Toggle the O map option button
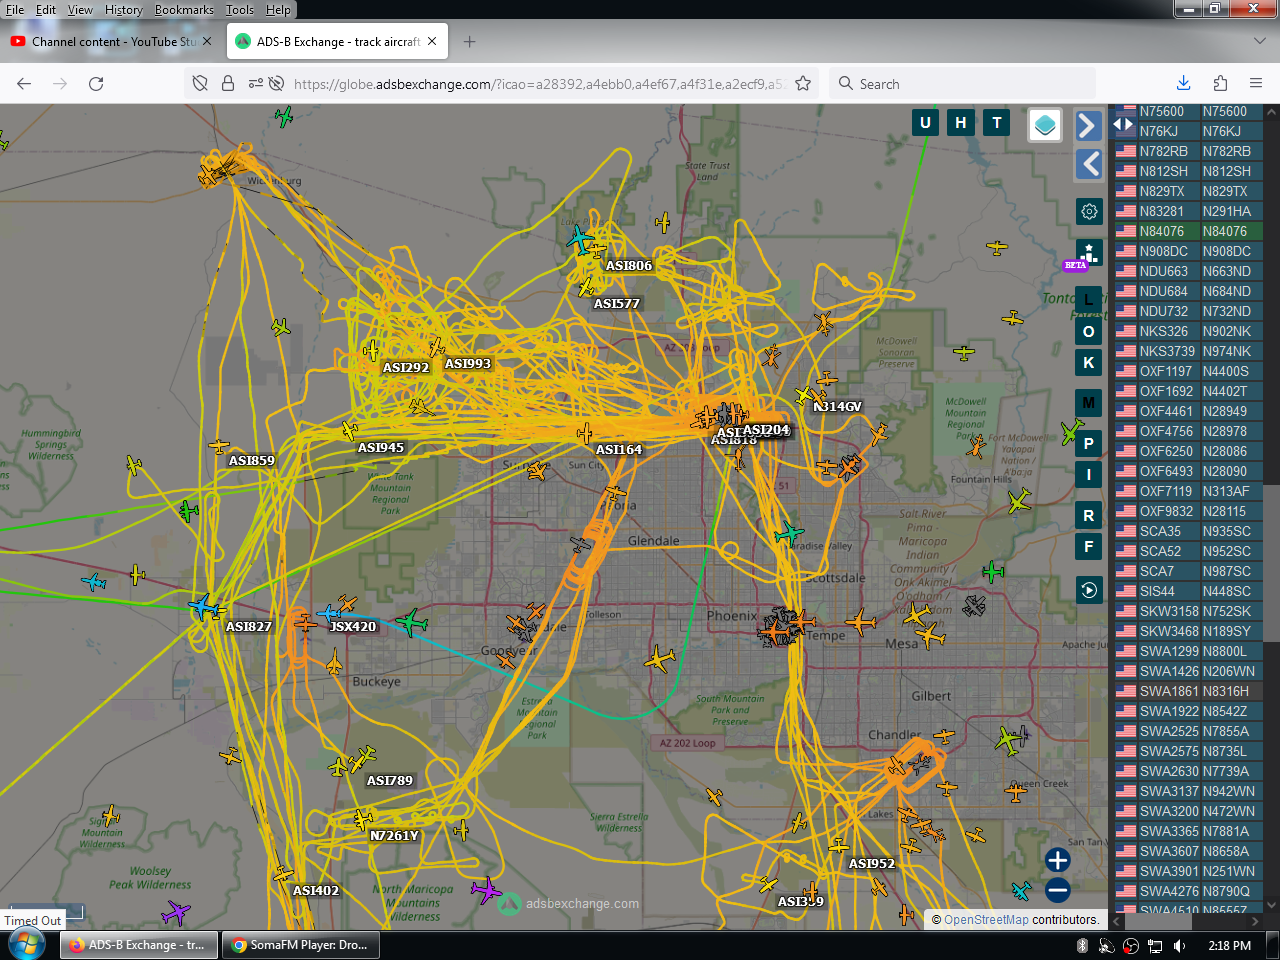The image size is (1280, 960). pos(1089,332)
